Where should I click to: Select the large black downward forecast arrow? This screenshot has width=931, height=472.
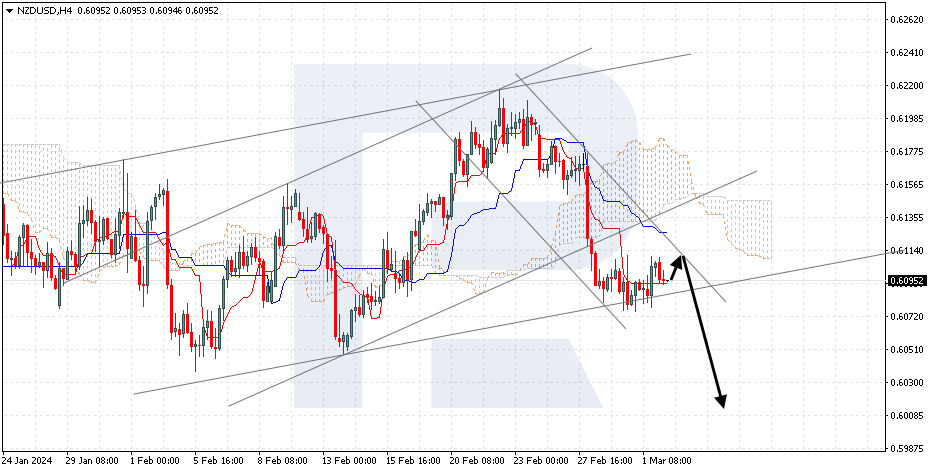tap(704, 336)
